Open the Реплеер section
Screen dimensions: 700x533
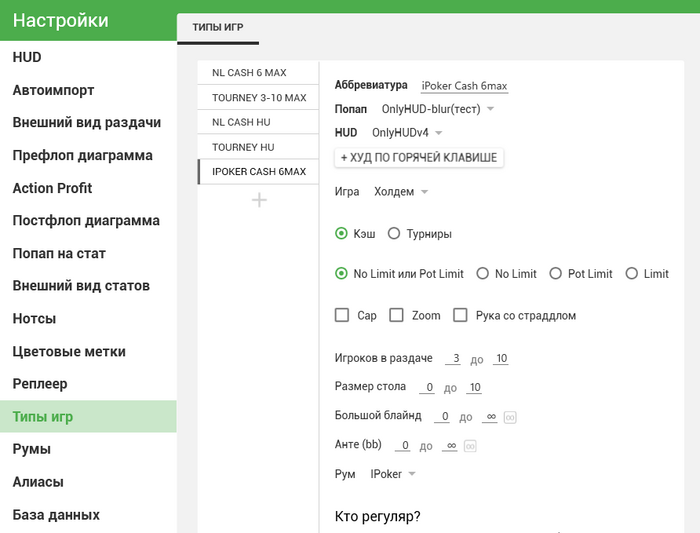point(88,384)
